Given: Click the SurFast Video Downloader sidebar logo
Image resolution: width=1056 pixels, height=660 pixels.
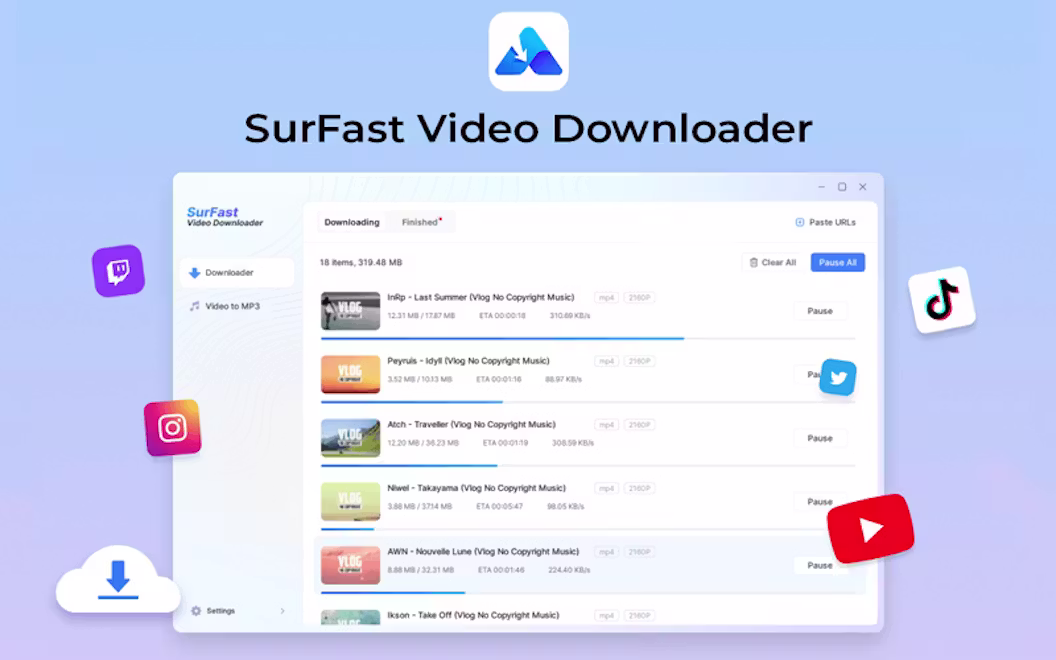Looking at the screenshot, I should coord(224,216).
